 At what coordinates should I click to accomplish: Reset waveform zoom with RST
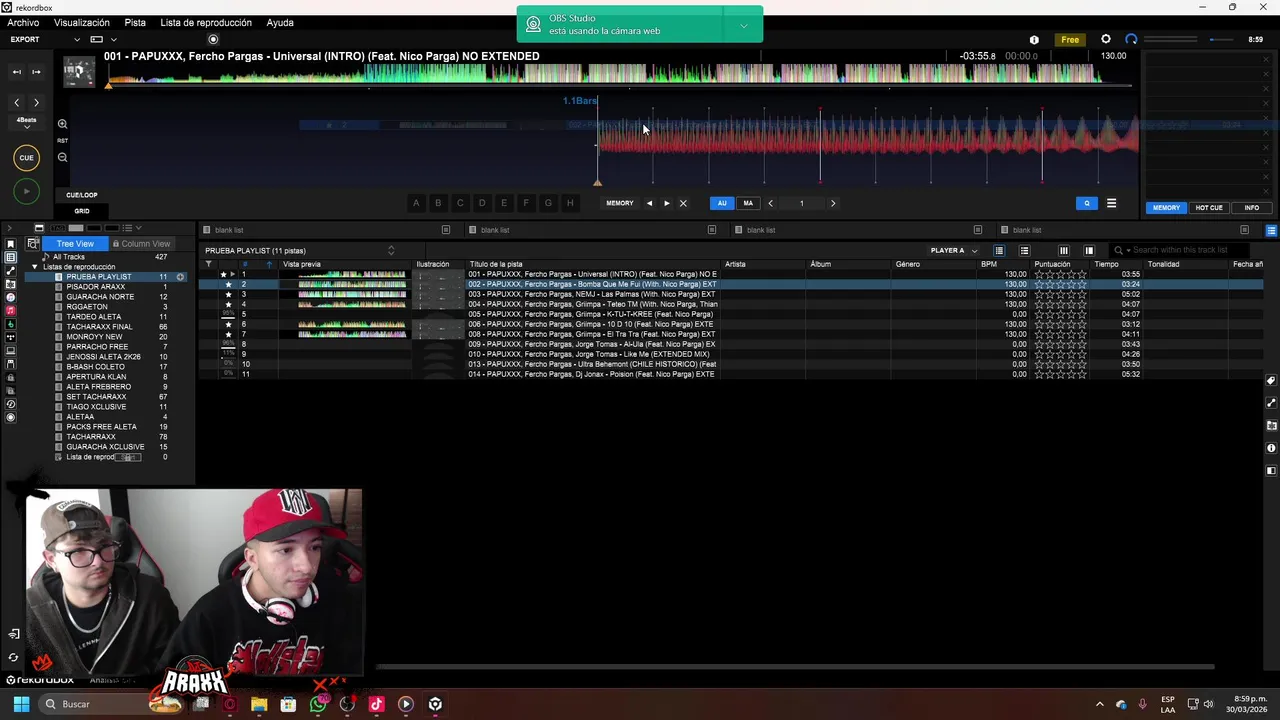62,141
